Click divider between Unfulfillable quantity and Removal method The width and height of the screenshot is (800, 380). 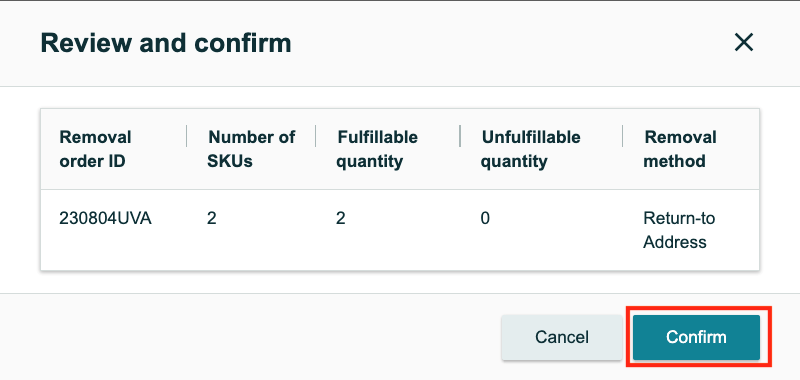[x=622, y=136]
